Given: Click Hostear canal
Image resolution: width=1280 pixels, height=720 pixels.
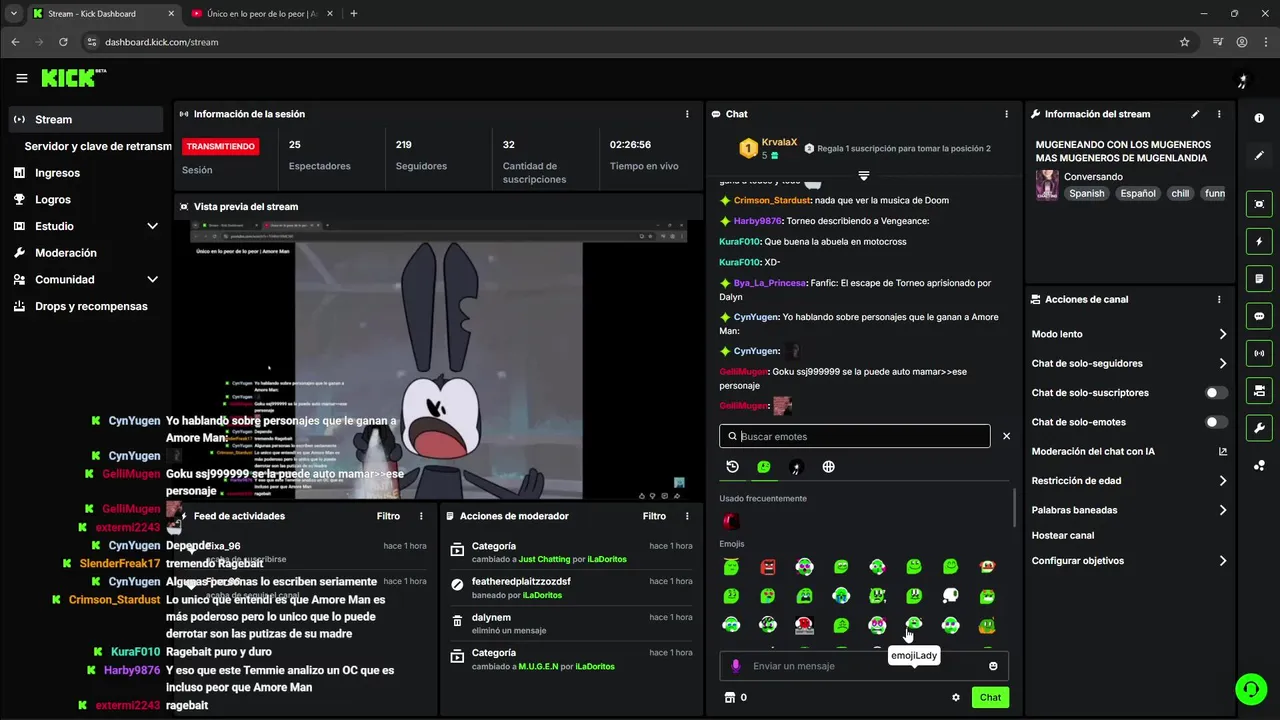Looking at the screenshot, I should 1063,536.
